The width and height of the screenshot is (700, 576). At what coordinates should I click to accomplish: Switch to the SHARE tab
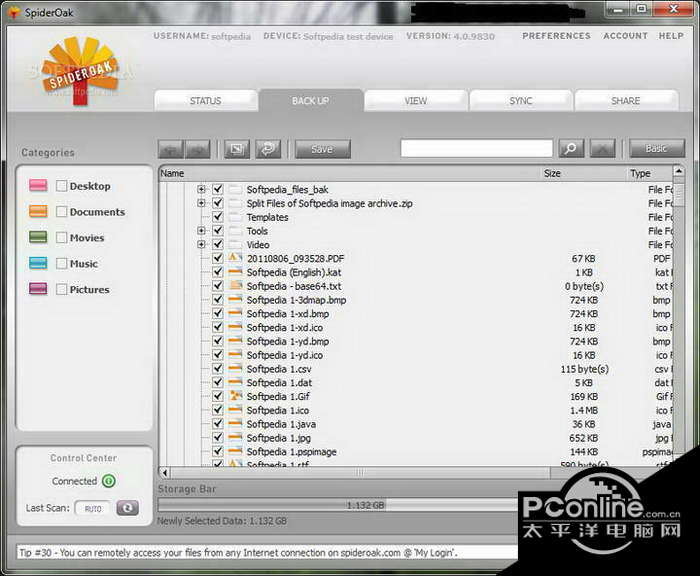(626, 100)
